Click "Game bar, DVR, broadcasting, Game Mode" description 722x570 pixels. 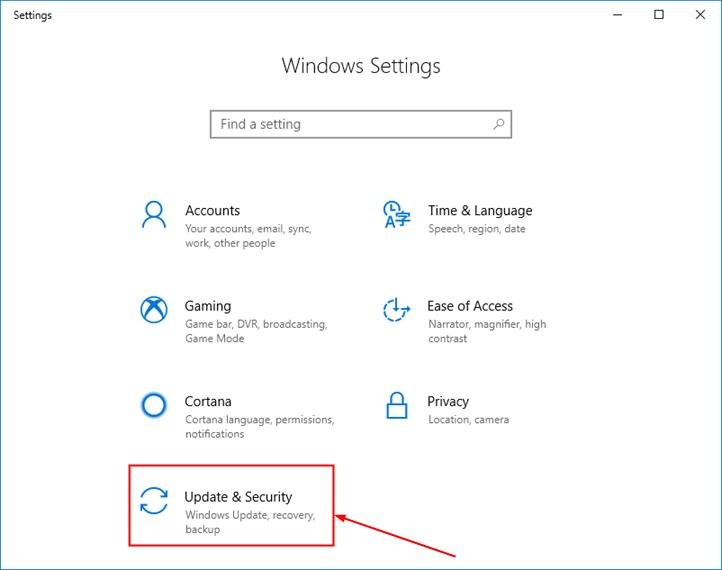click(256, 331)
